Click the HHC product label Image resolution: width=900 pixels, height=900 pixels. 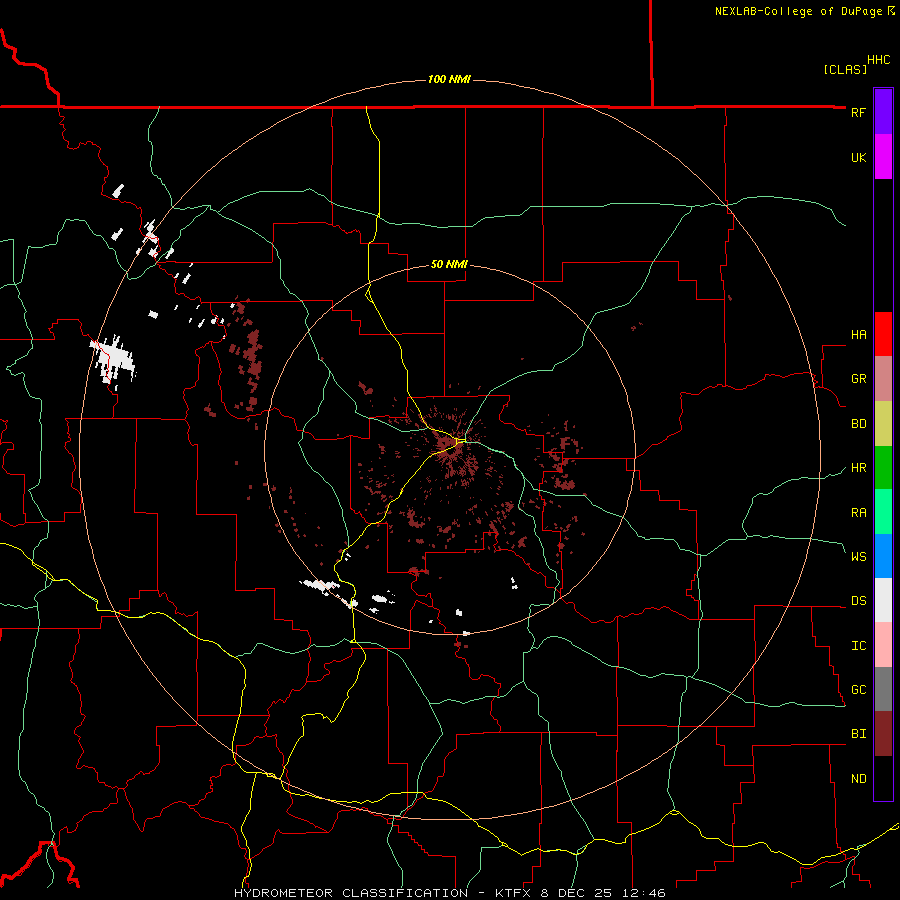(x=879, y=60)
